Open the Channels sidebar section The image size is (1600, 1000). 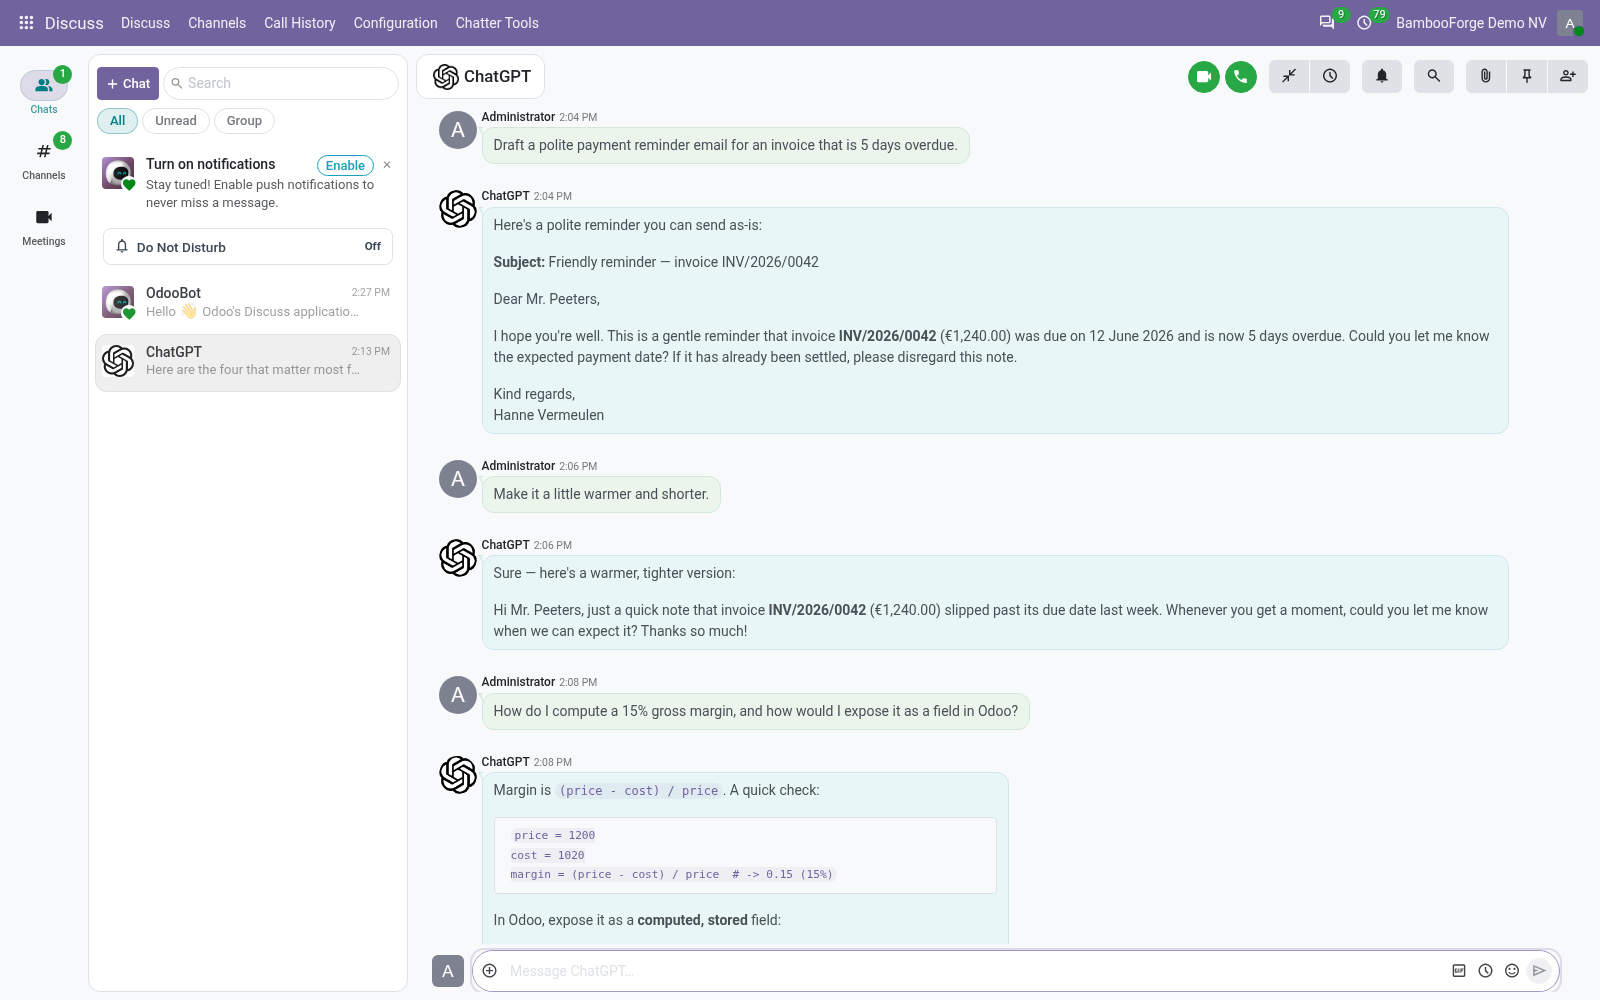pyautogui.click(x=44, y=161)
